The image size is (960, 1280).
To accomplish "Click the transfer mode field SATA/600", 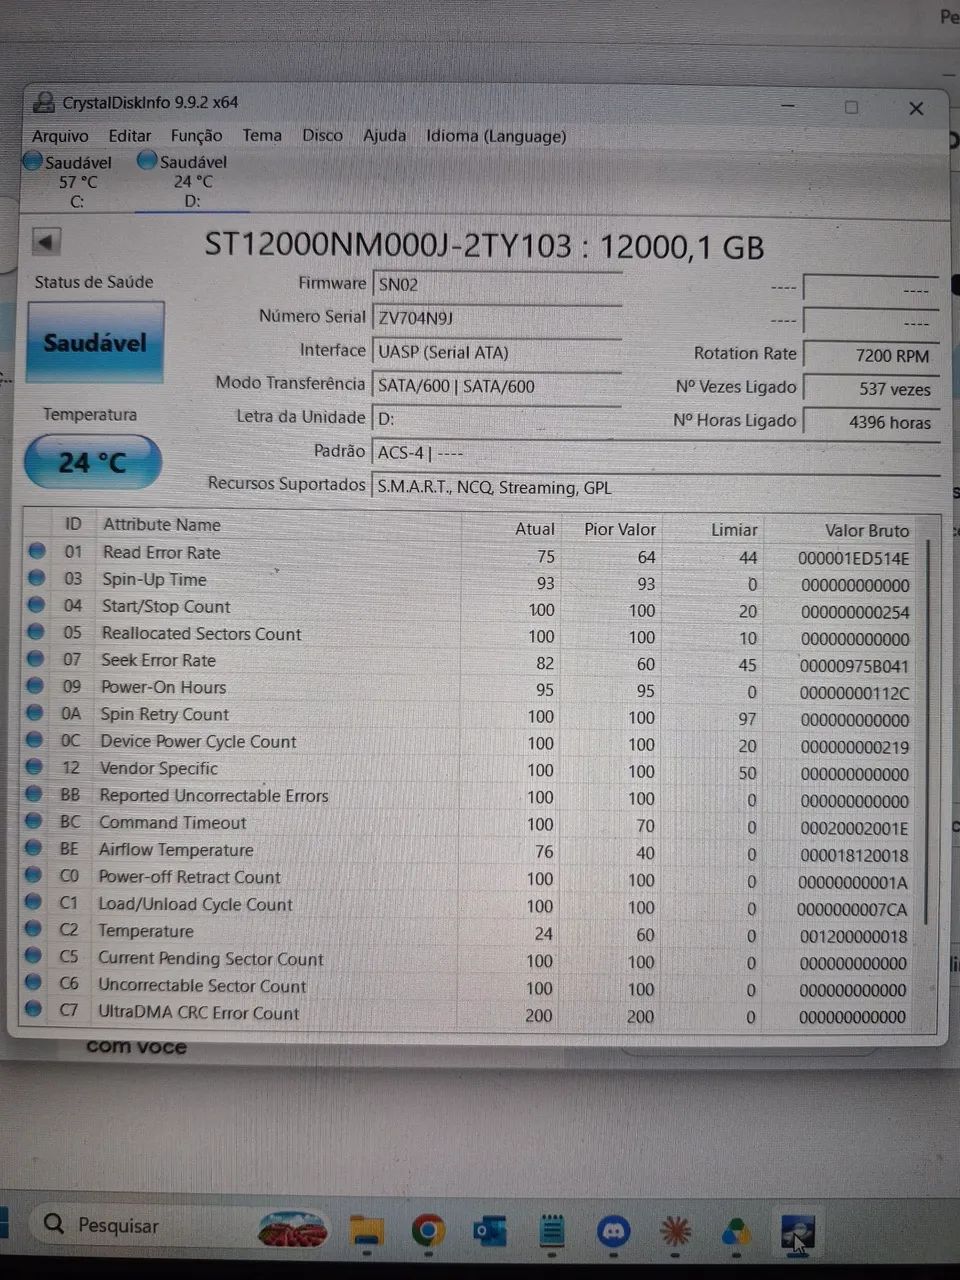I will 497,386.
